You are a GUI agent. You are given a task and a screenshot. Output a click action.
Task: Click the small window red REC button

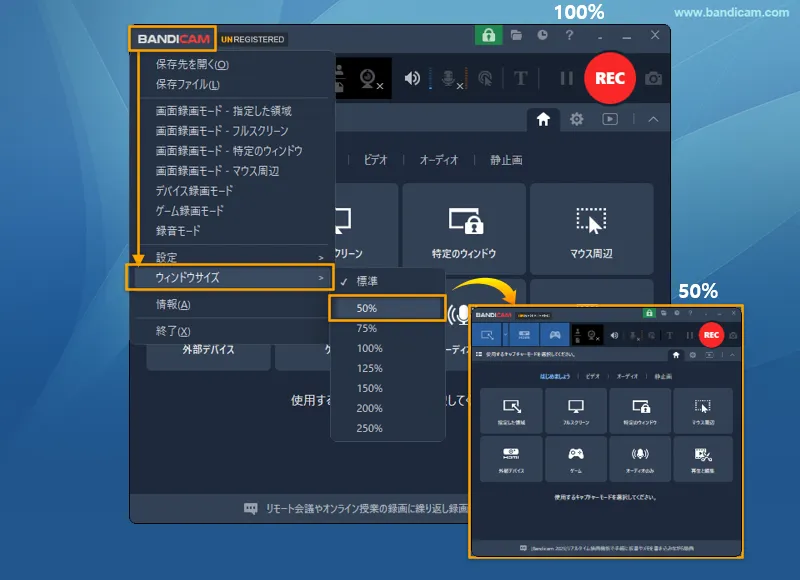[711, 335]
